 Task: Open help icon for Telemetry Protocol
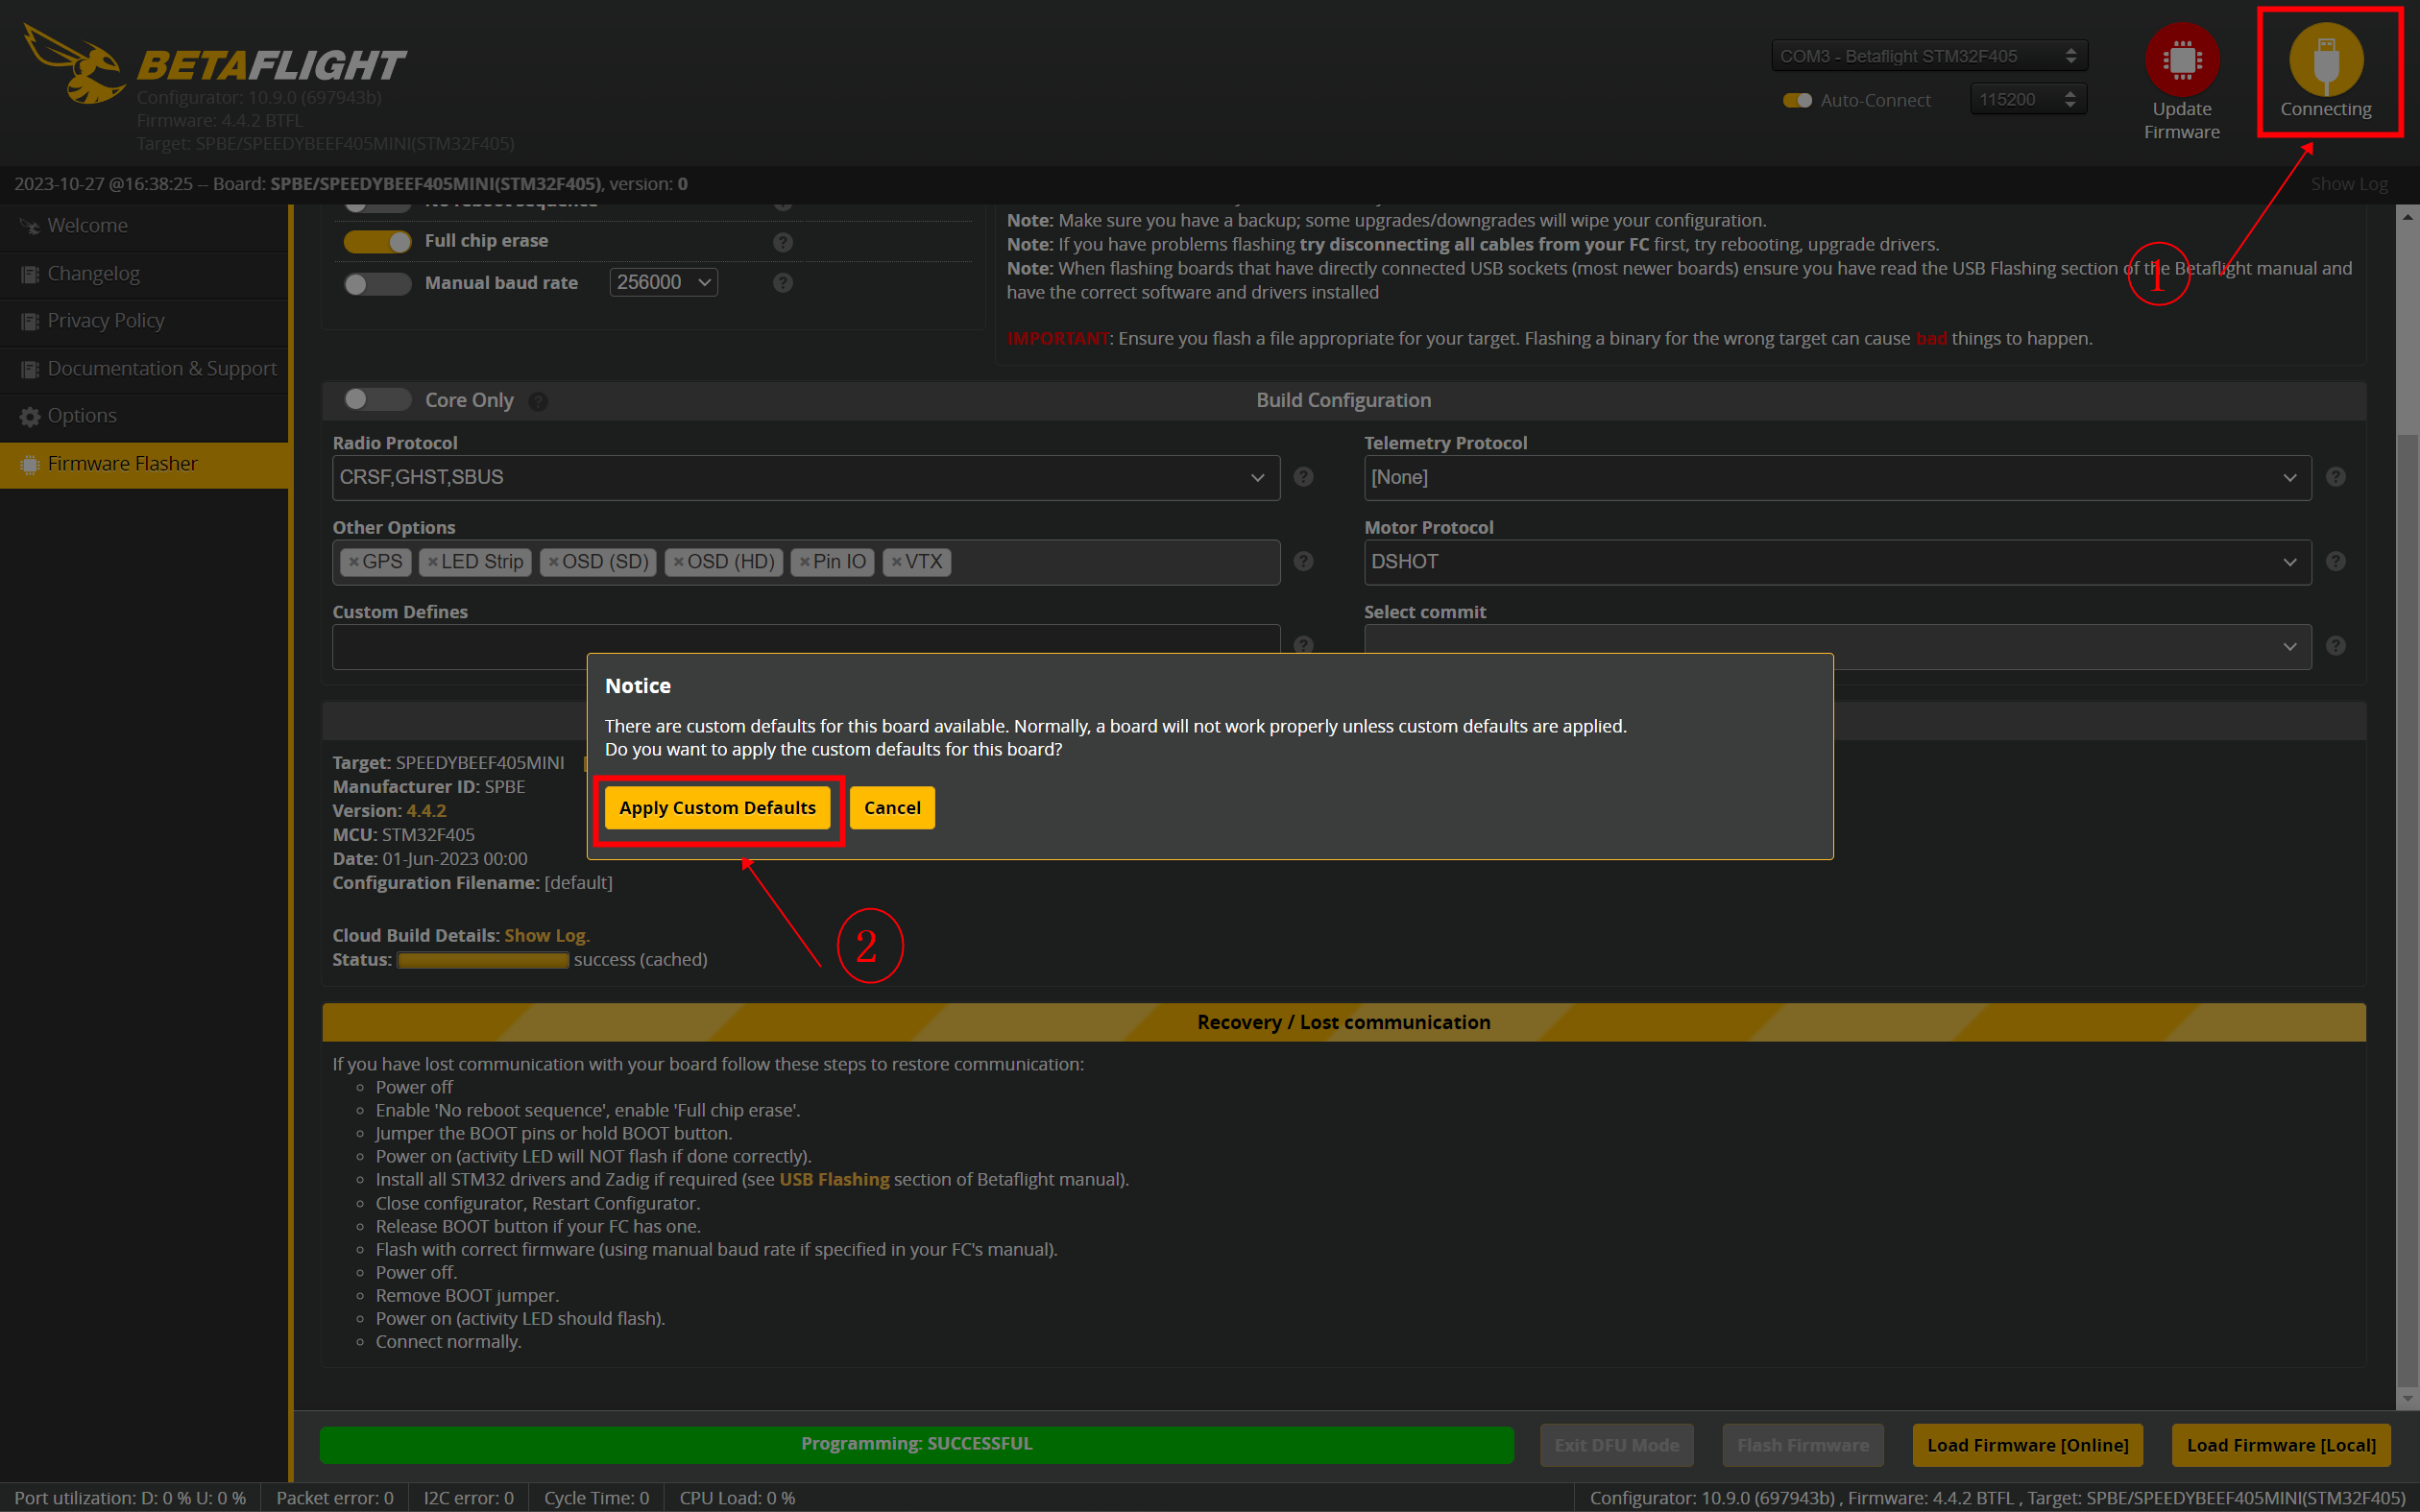(2335, 477)
